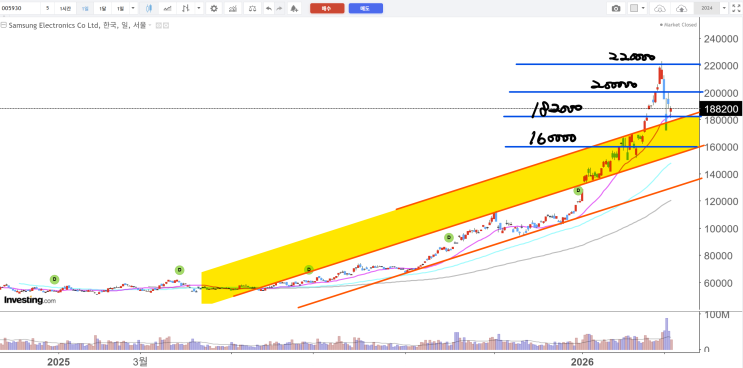Save chart layout with cloud upload icon
Screen dimensions: 743x368
click(681, 9)
